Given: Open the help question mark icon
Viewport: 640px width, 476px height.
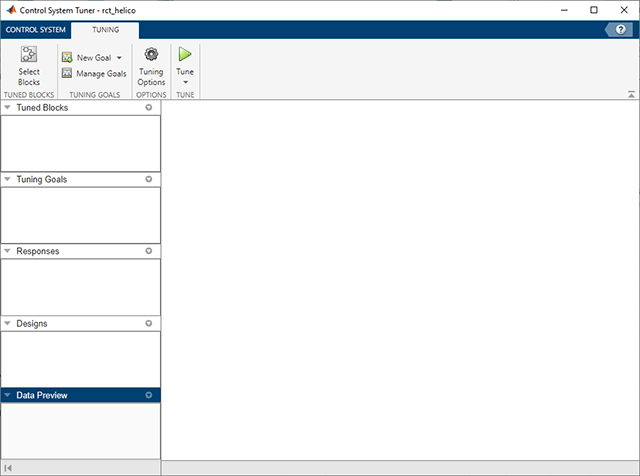Looking at the screenshot, I should coord(622,30).
